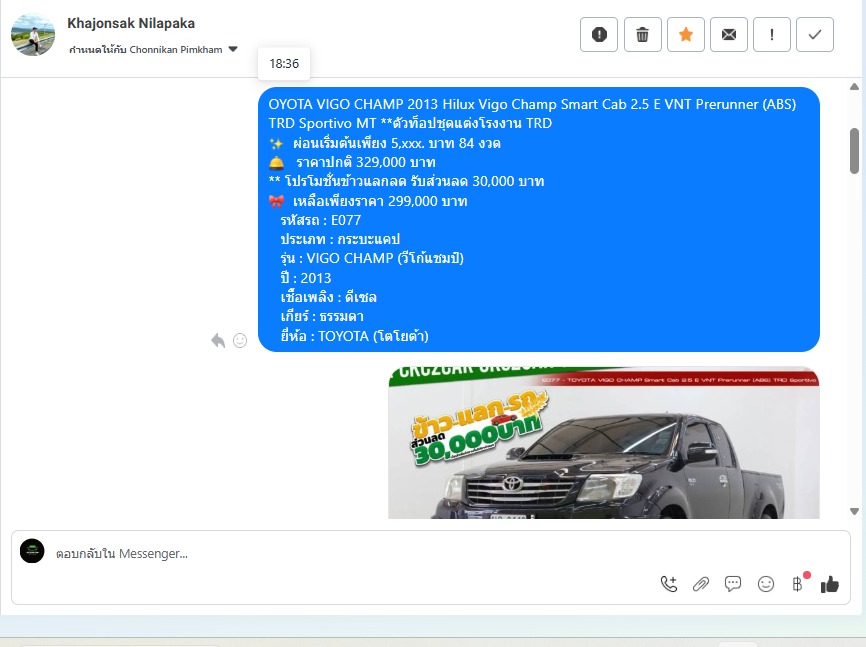The width and height of the screenshot is (866, 647).
Task: Open emoji picker in reply box
Action: 765,584
